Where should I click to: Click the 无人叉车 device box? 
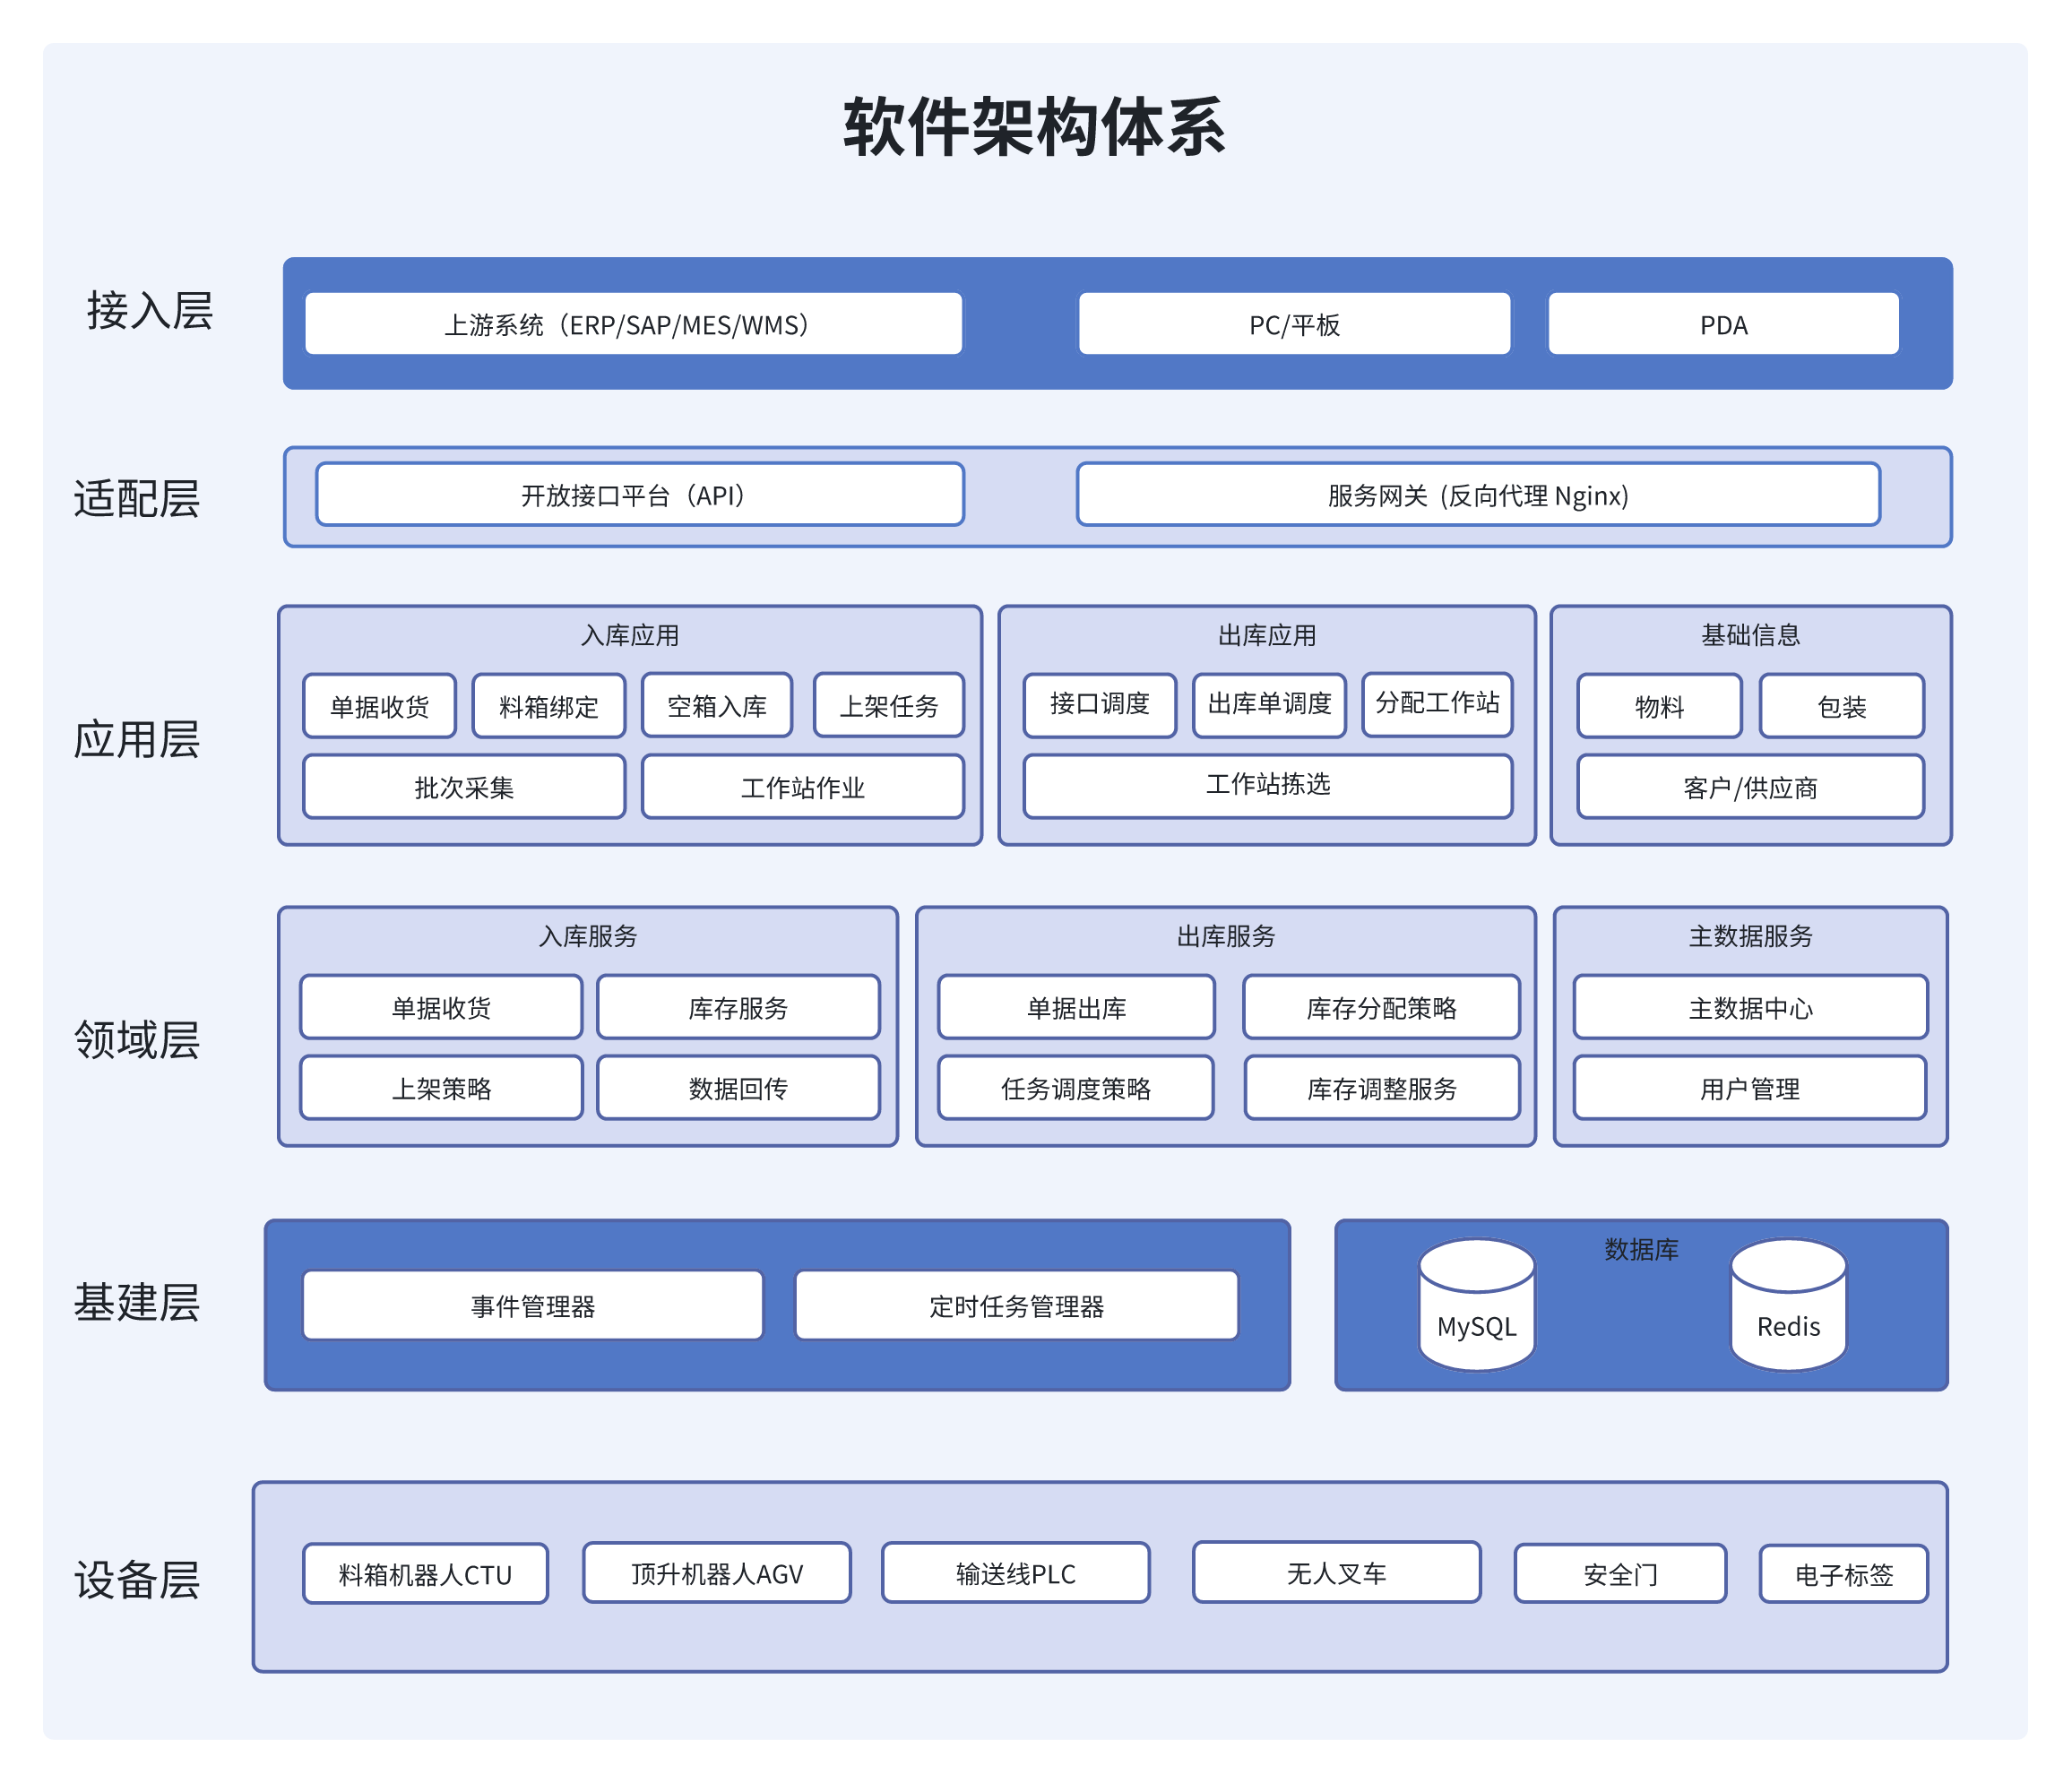click(1336, 1573)
